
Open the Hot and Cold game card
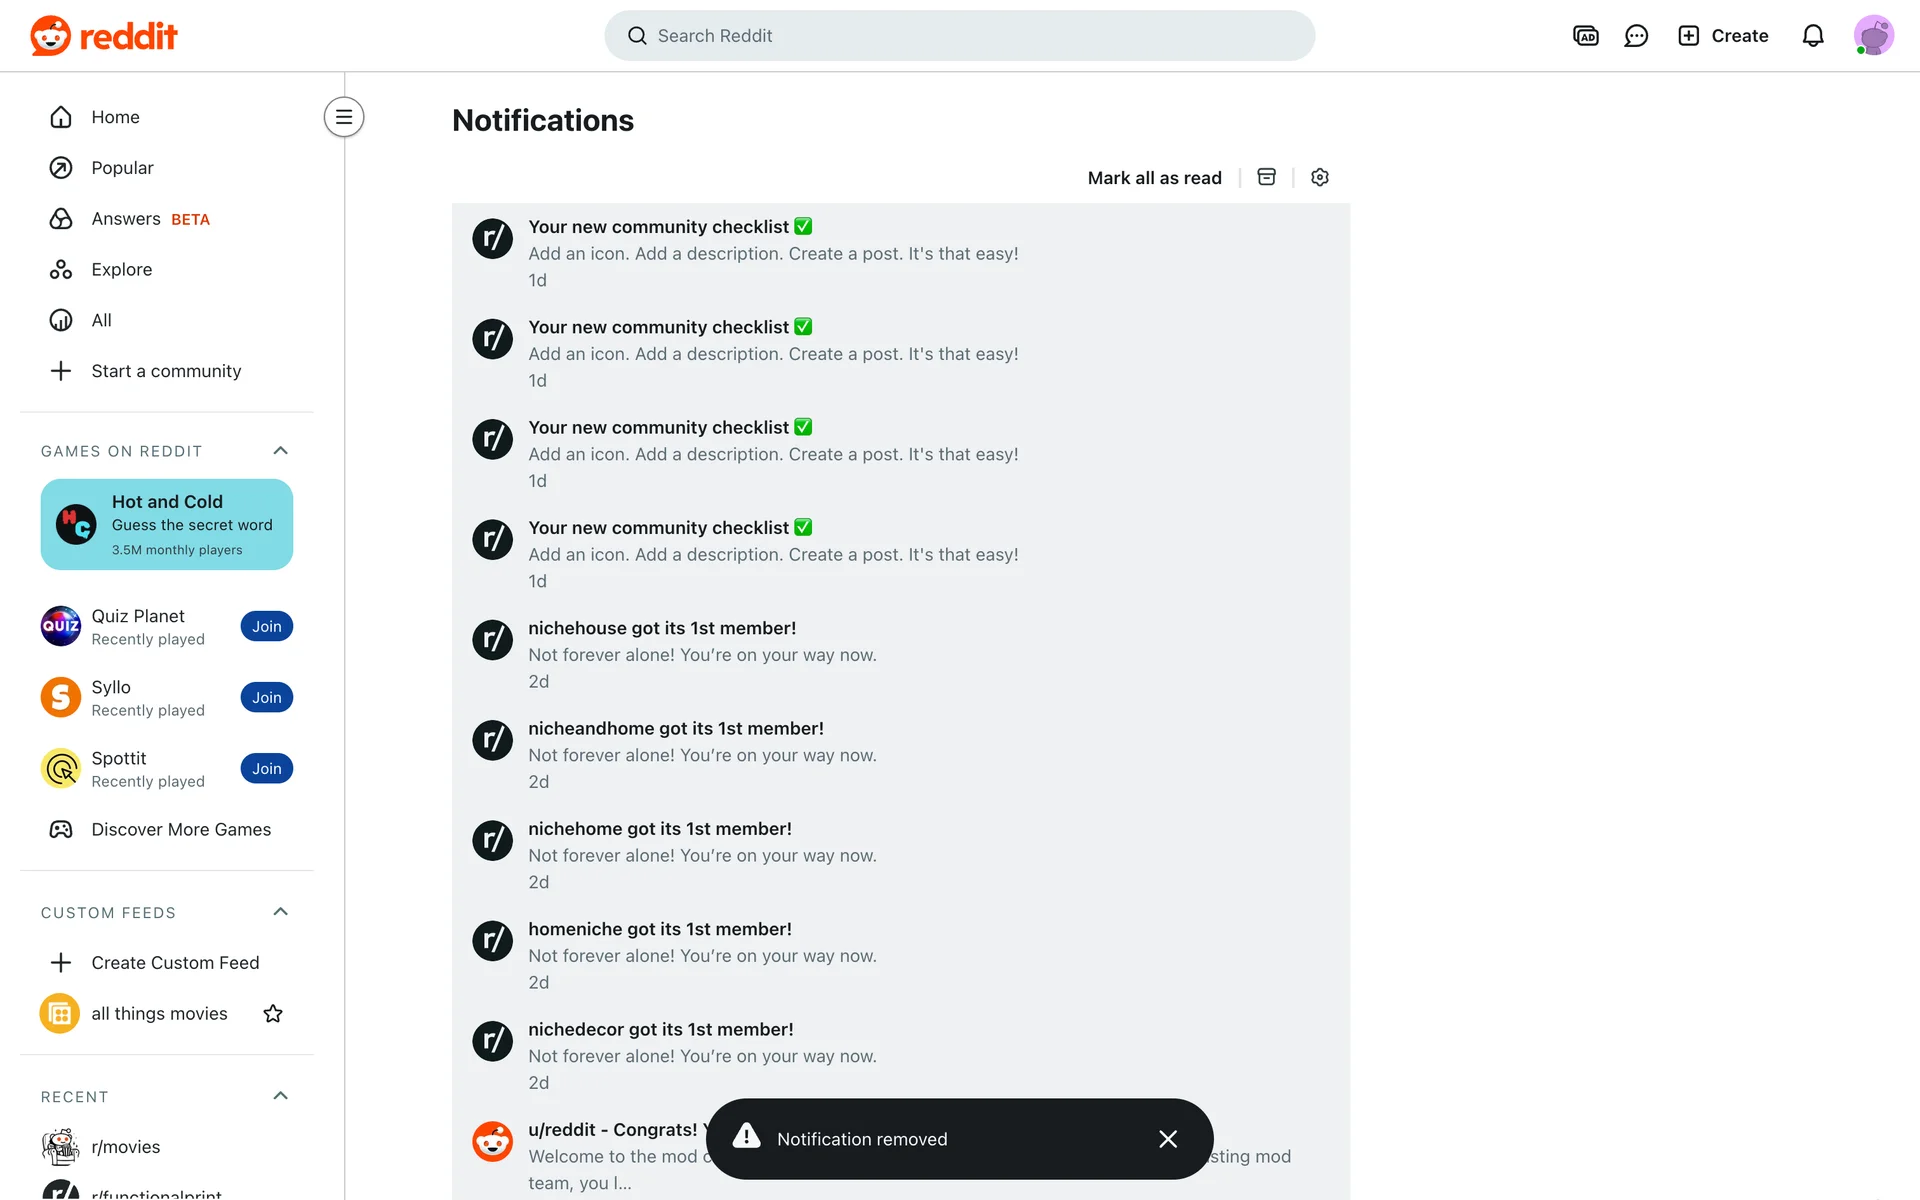pyautogui.click(x=167, y=524)
